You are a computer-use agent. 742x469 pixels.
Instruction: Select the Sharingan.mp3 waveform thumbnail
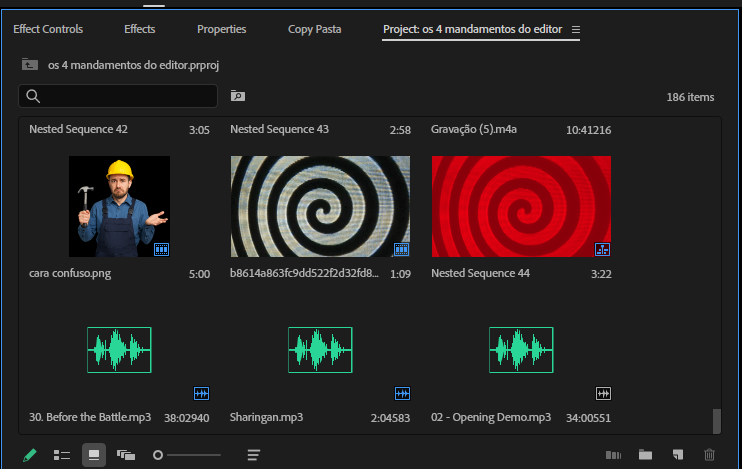320,350
